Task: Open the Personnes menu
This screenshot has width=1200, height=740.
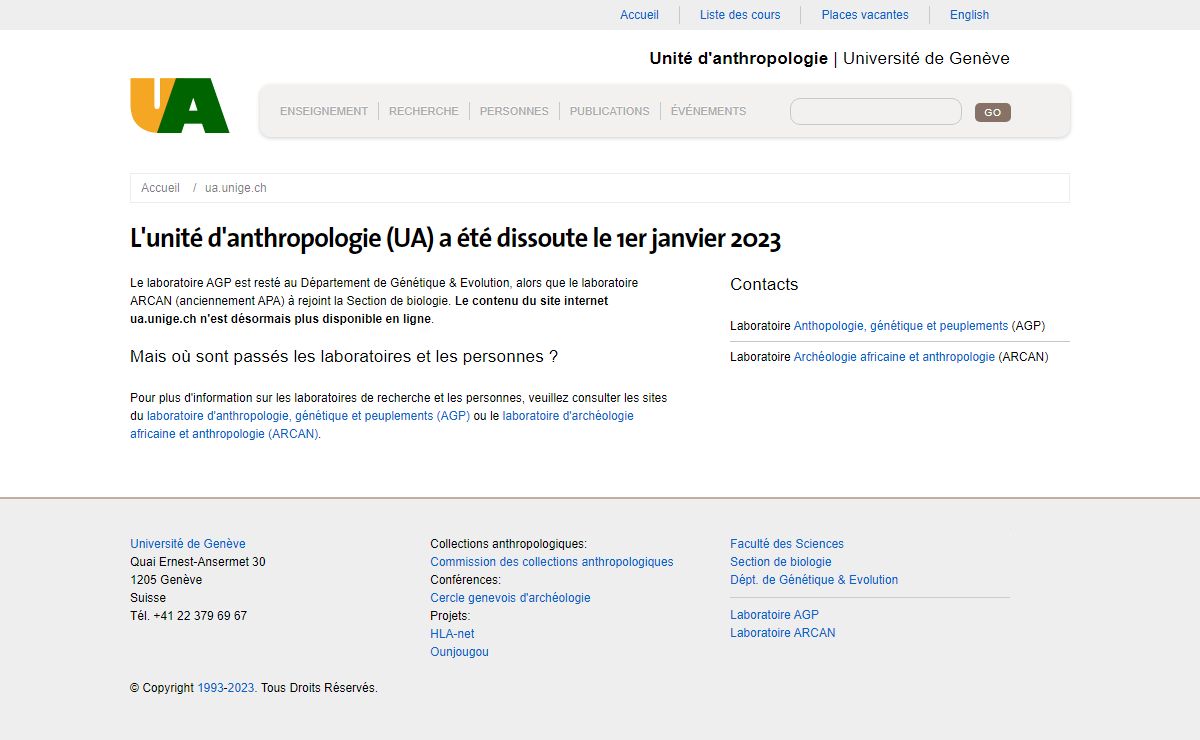Action: (x=514, y=111)
